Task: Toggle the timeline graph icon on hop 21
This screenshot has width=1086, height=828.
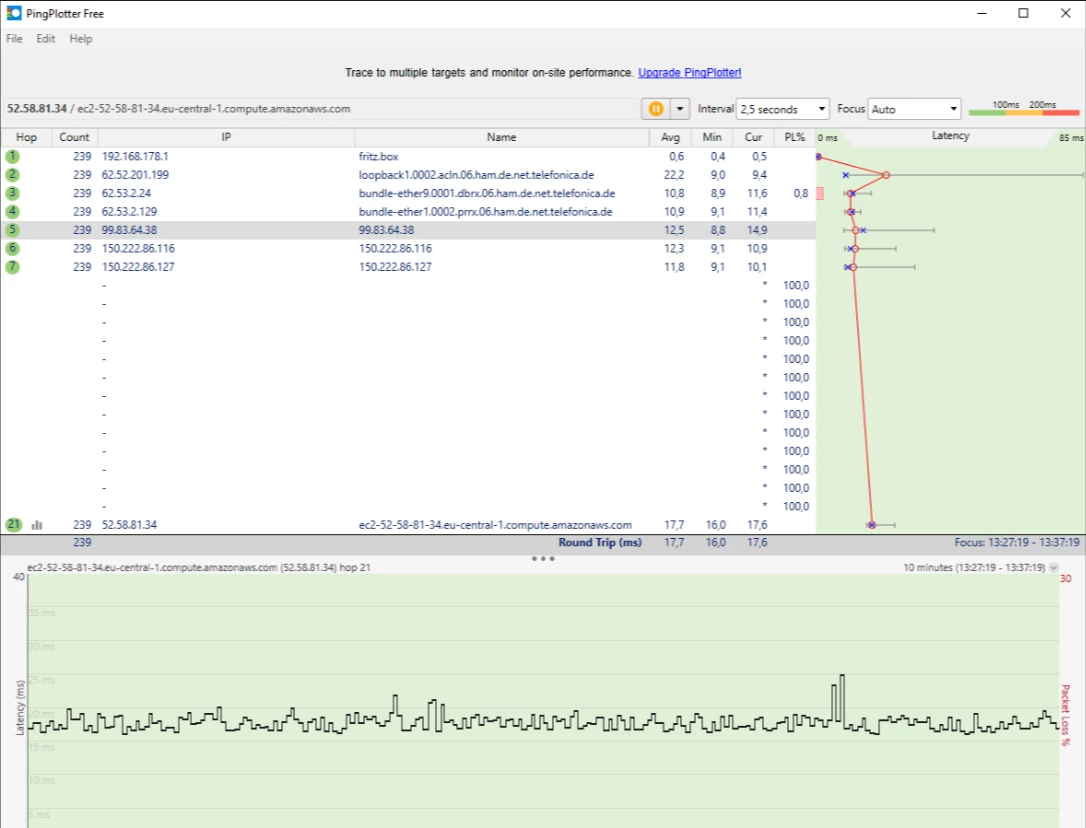Action: [37, 525]
